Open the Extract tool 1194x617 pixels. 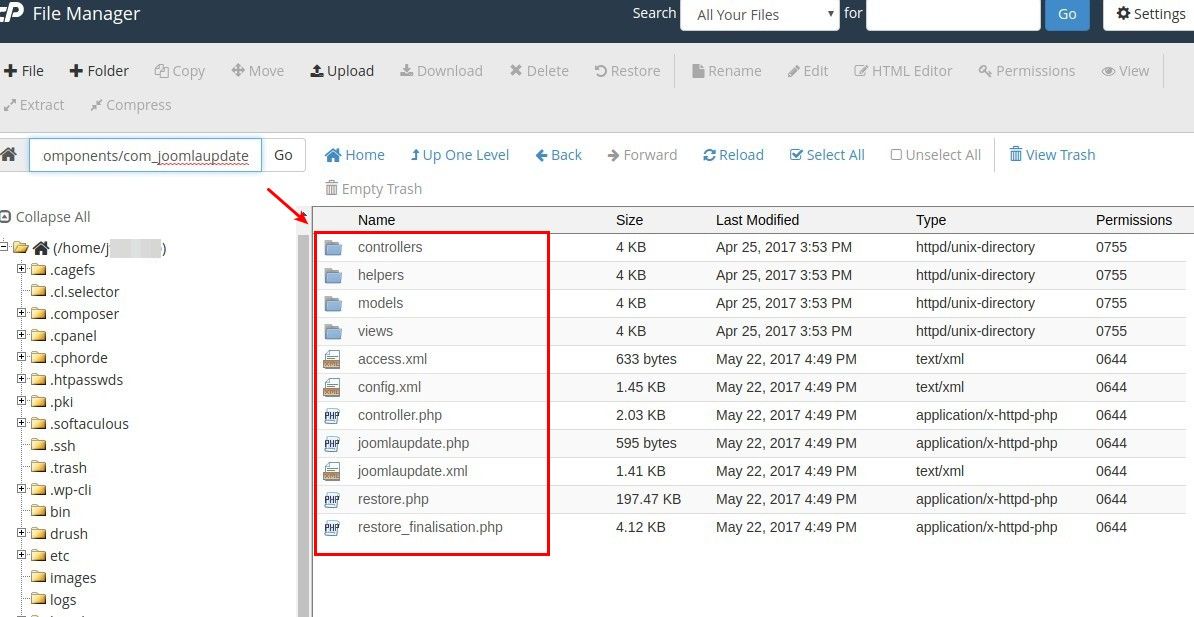[x=35, y=104]
